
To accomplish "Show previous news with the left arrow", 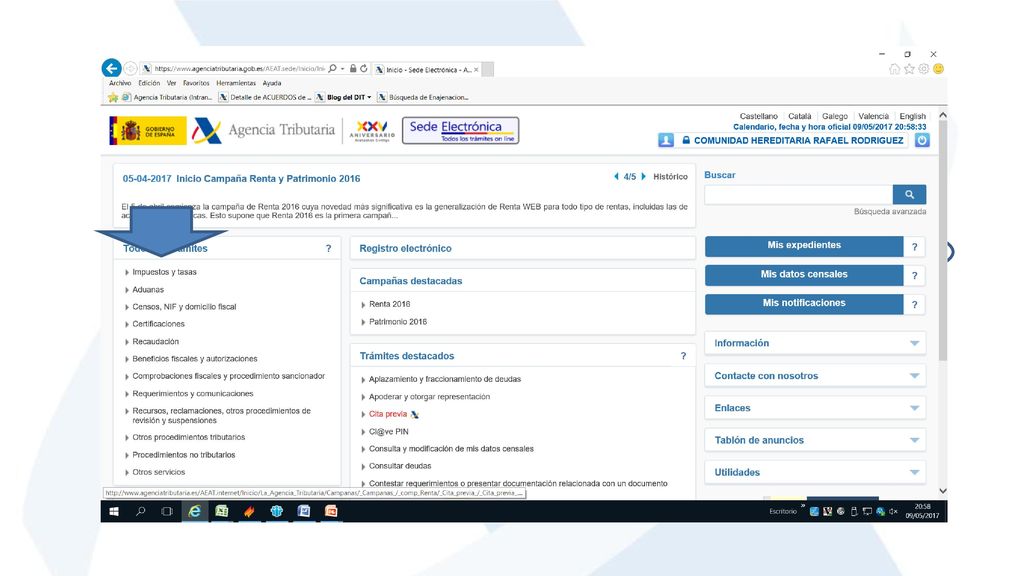I will (616, 176).
